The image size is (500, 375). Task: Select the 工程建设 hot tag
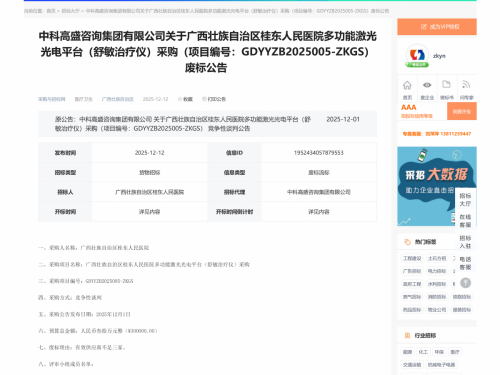[412, 258]
